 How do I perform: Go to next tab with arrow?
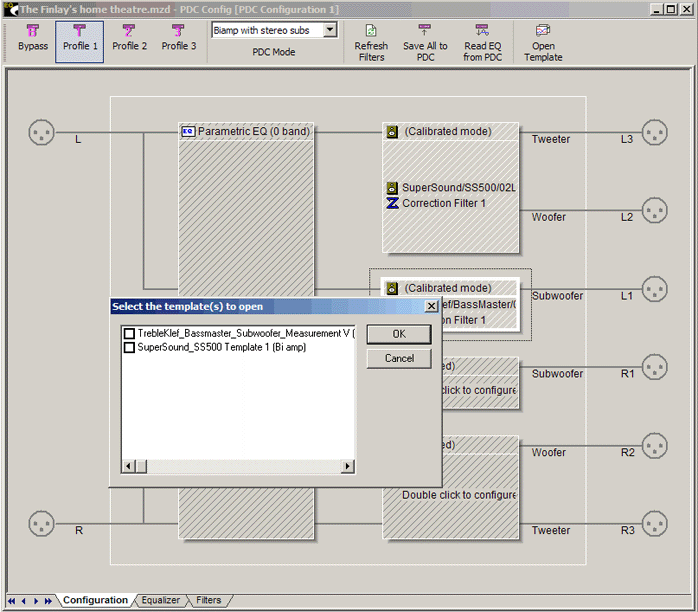[x=36, y=601]
